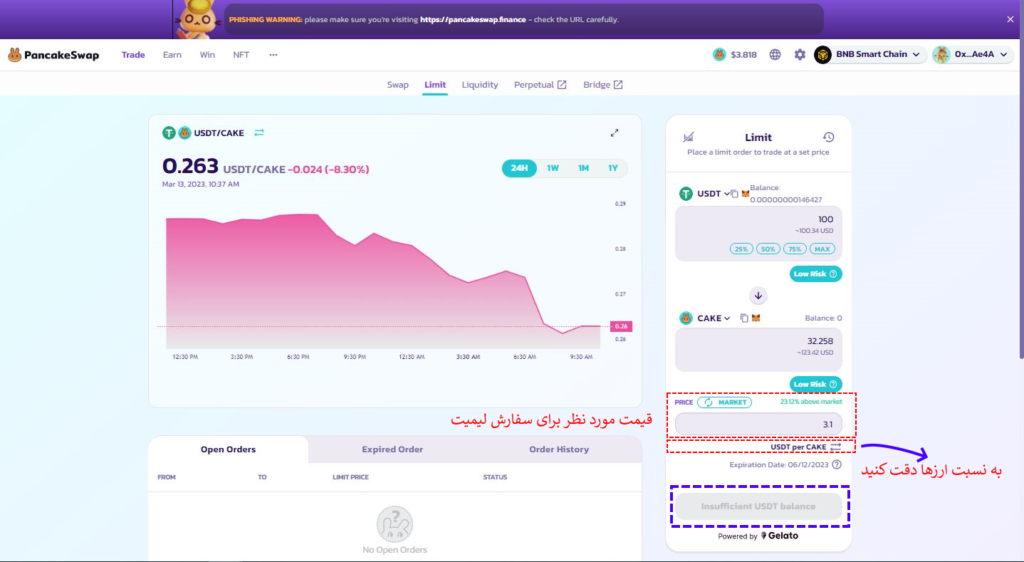Click the limit price input showing 3.1
Image resolution: width=1024 pixels, height=562 pixels.
[x=758, y=424]
